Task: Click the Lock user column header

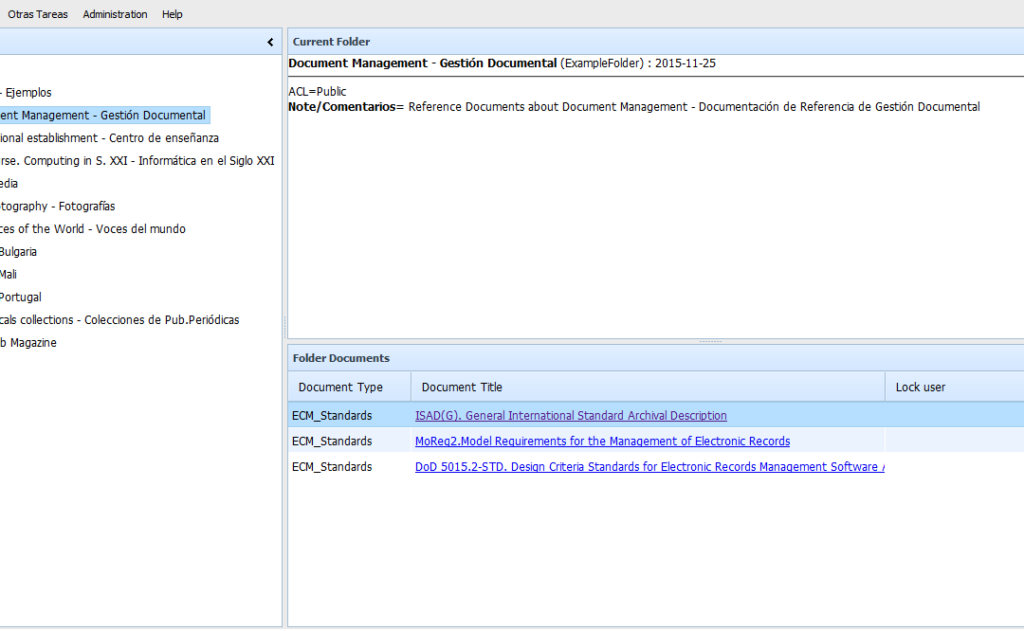Action: 920,387
